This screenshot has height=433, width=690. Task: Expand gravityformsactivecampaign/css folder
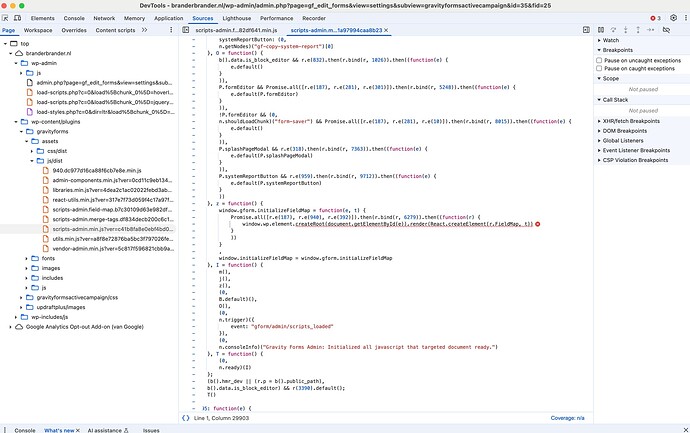(21, 297)
